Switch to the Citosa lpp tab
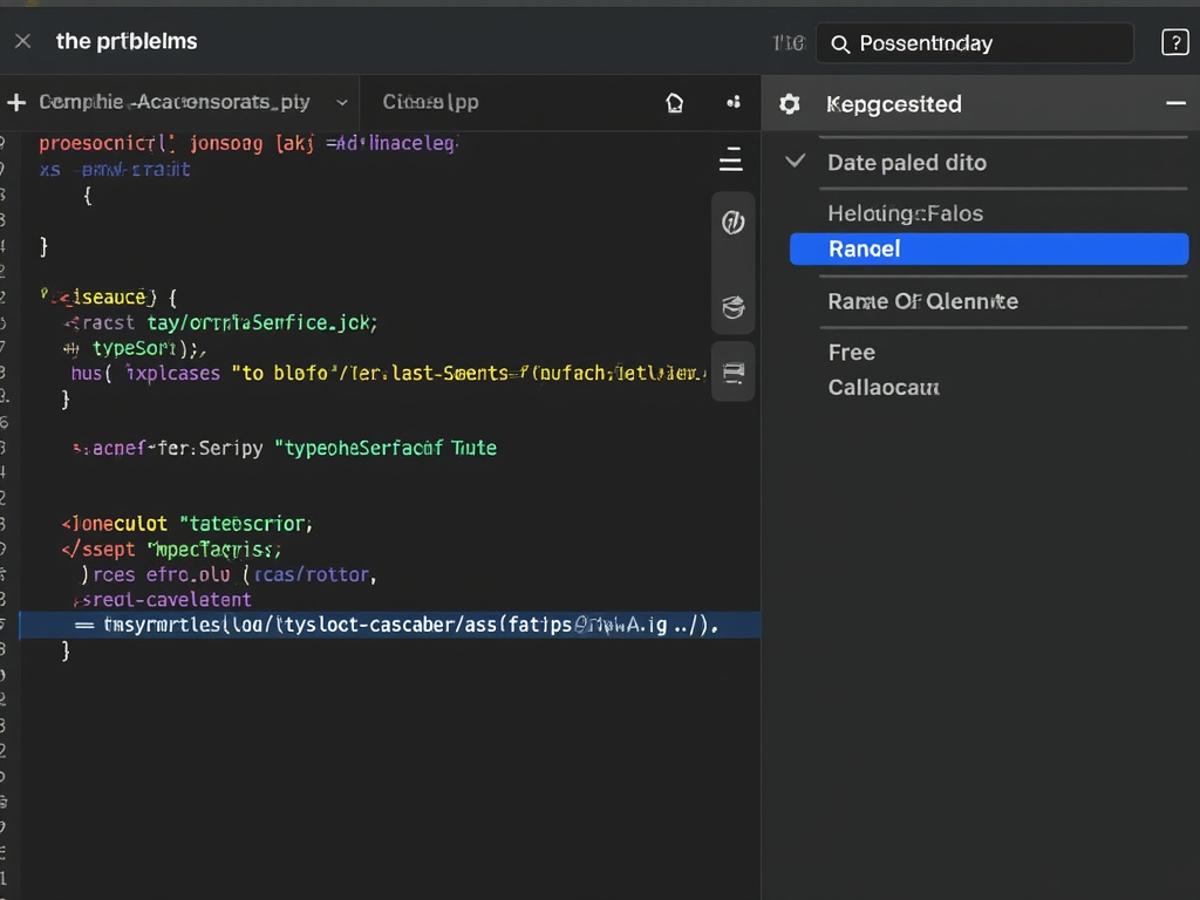The width and height of the screenshot is (1200, 900). [x=430, y=102]
